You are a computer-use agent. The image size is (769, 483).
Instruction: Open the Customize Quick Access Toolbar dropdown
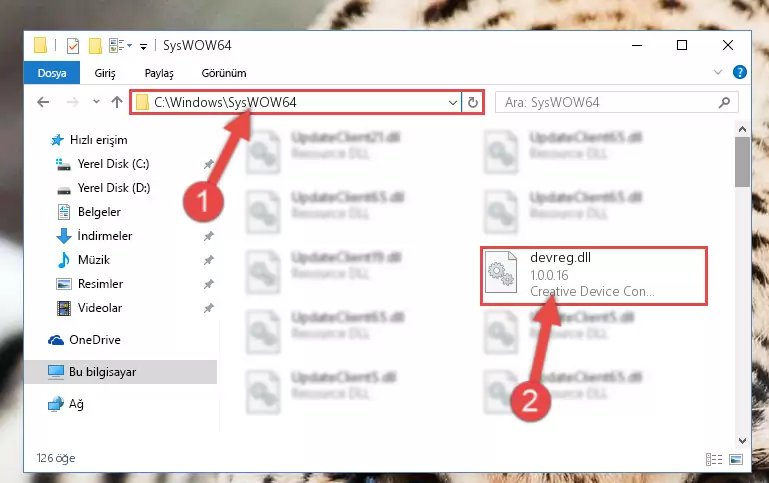[x=143, y=47]
